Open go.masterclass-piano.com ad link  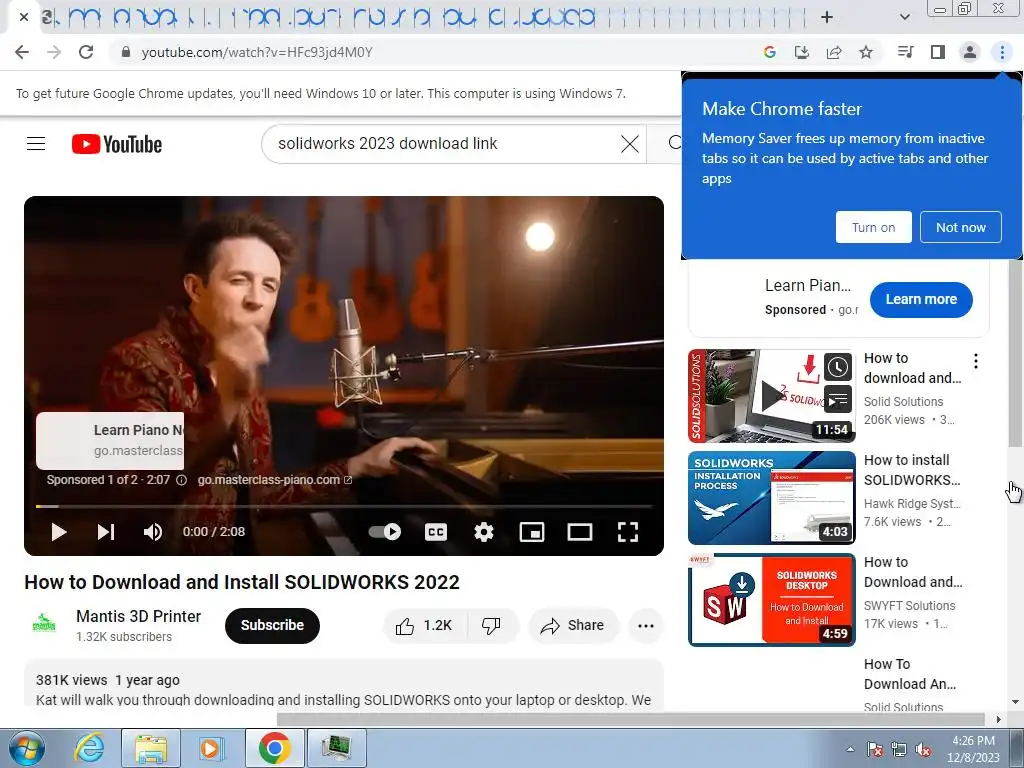tap(274, 480)
